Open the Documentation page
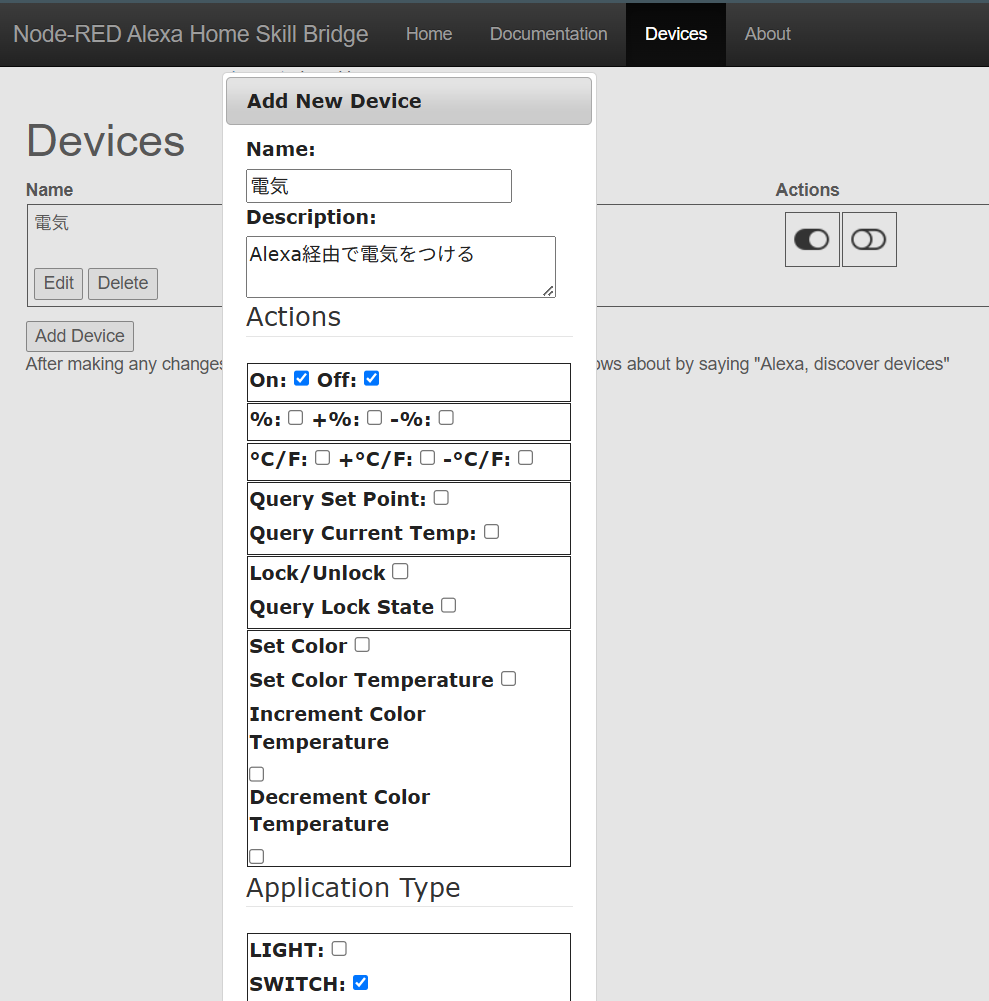 pos(548,33)
